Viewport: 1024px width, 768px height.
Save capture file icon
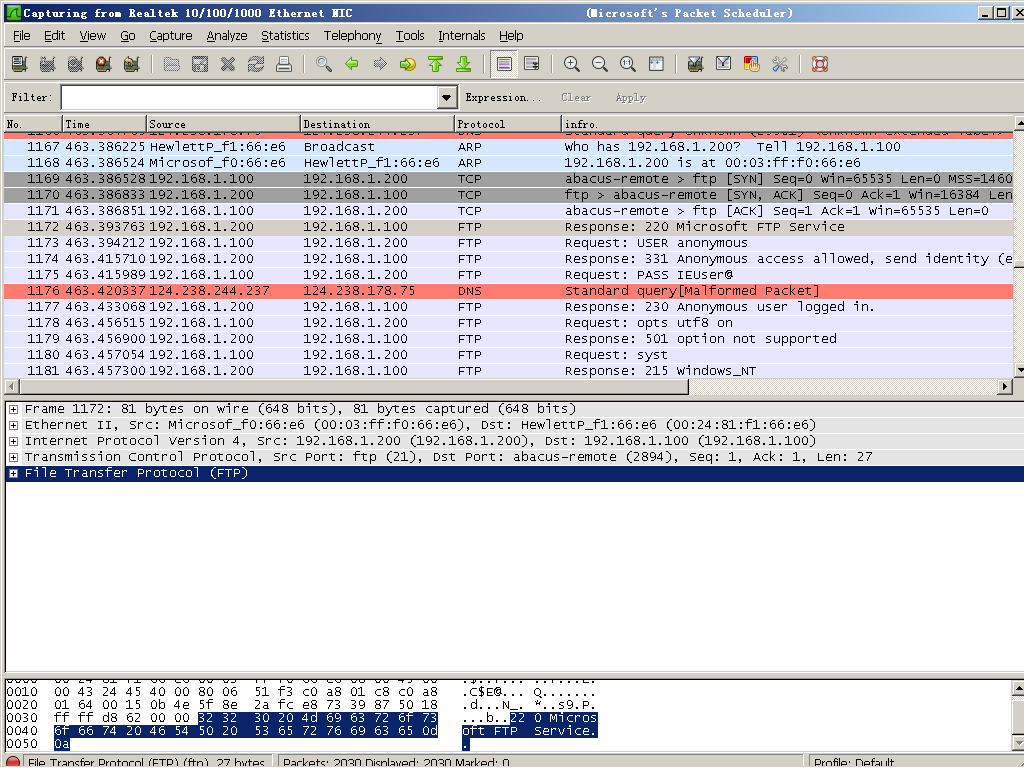[x=200, y=63]
